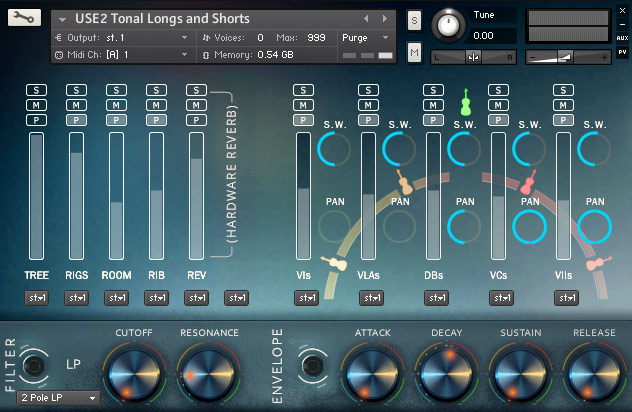This screenshot has width=632, height=412.
Task: Open the Midi Ch dropdown
Action: pyautogui.click(x=121, y=54)
